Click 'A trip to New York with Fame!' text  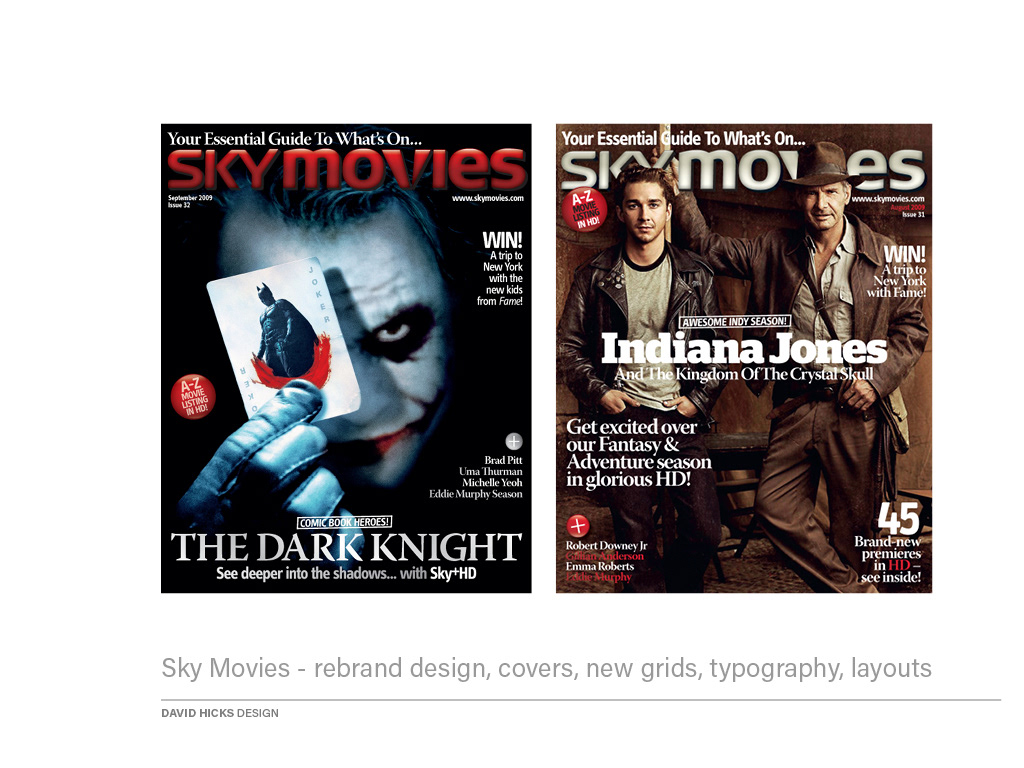(x=897, y=281)
